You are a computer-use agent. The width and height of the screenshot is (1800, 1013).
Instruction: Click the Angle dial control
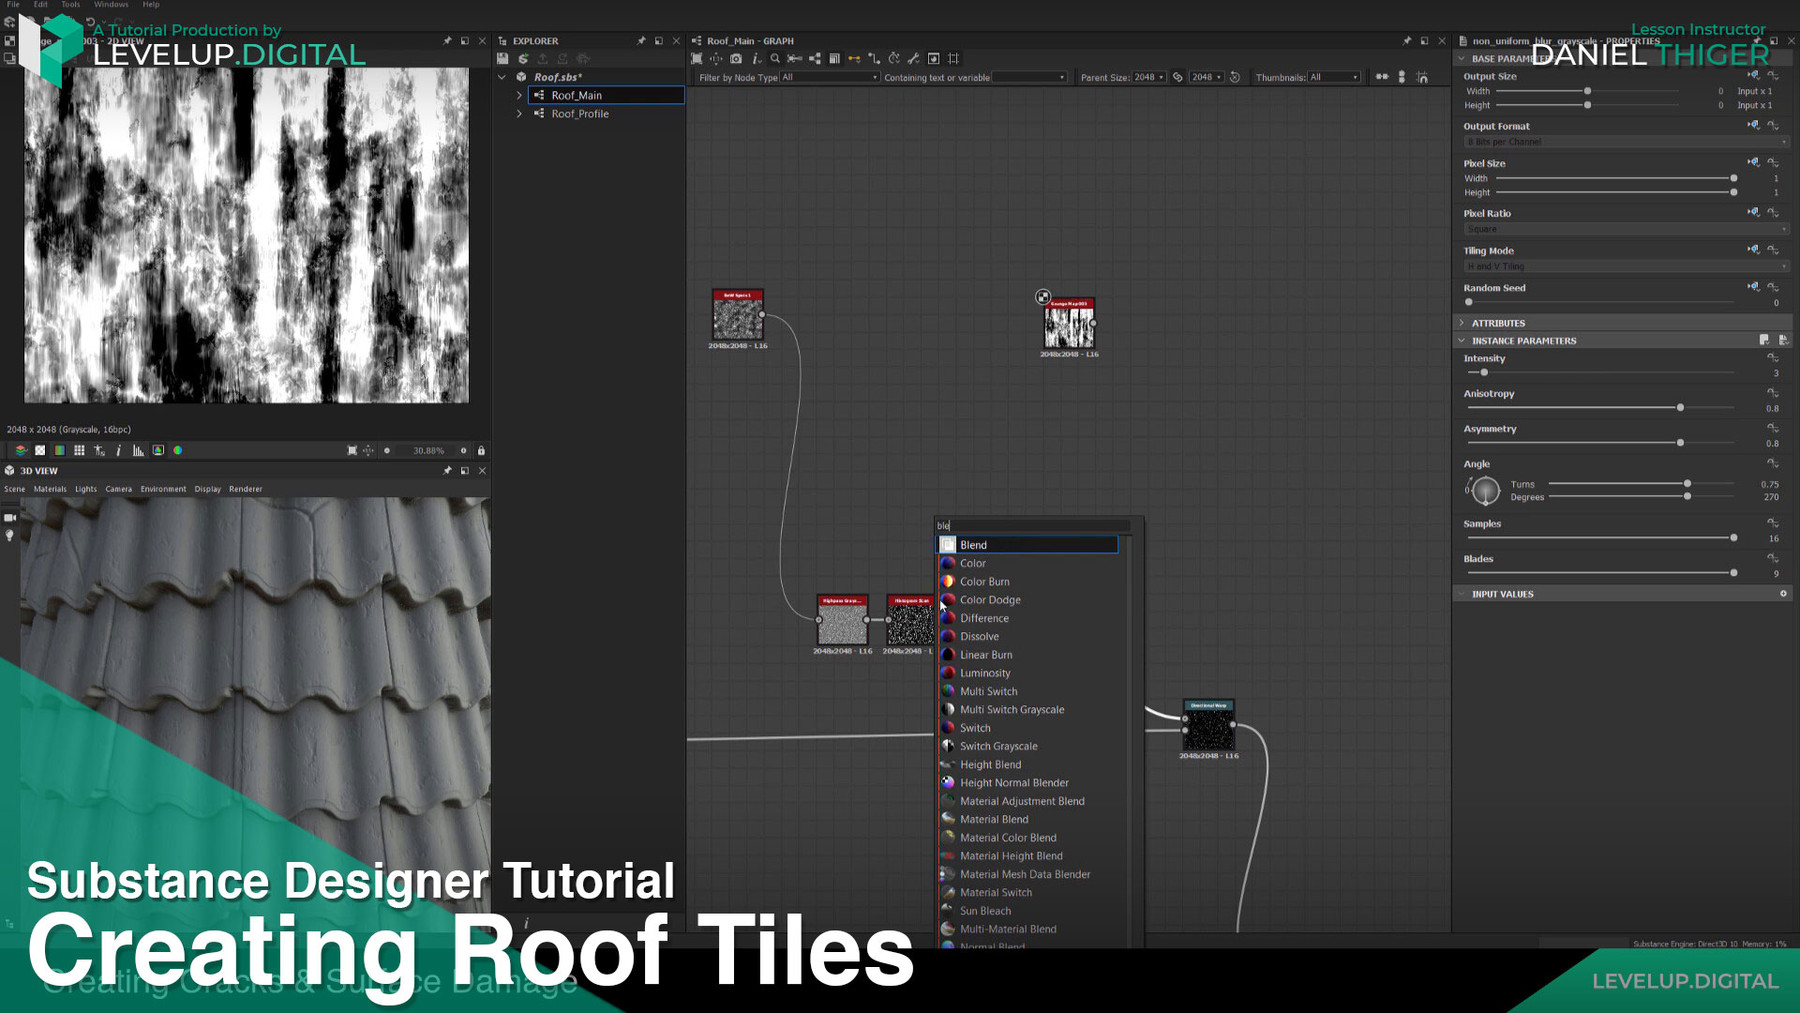[1486, 491]
